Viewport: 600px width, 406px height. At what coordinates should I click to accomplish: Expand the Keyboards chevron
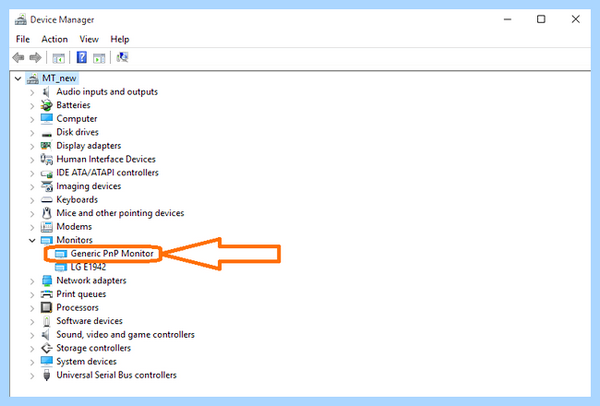32,200
